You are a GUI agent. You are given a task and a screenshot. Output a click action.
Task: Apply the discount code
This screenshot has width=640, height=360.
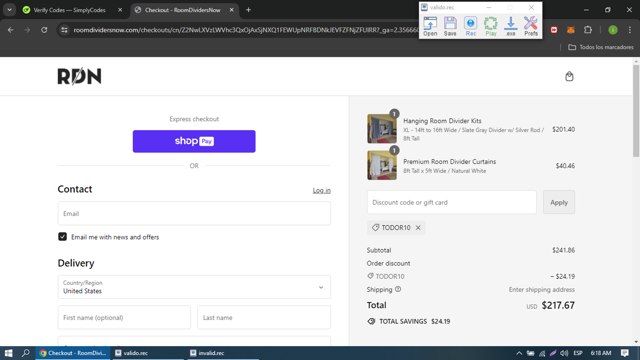pos(559,202)
